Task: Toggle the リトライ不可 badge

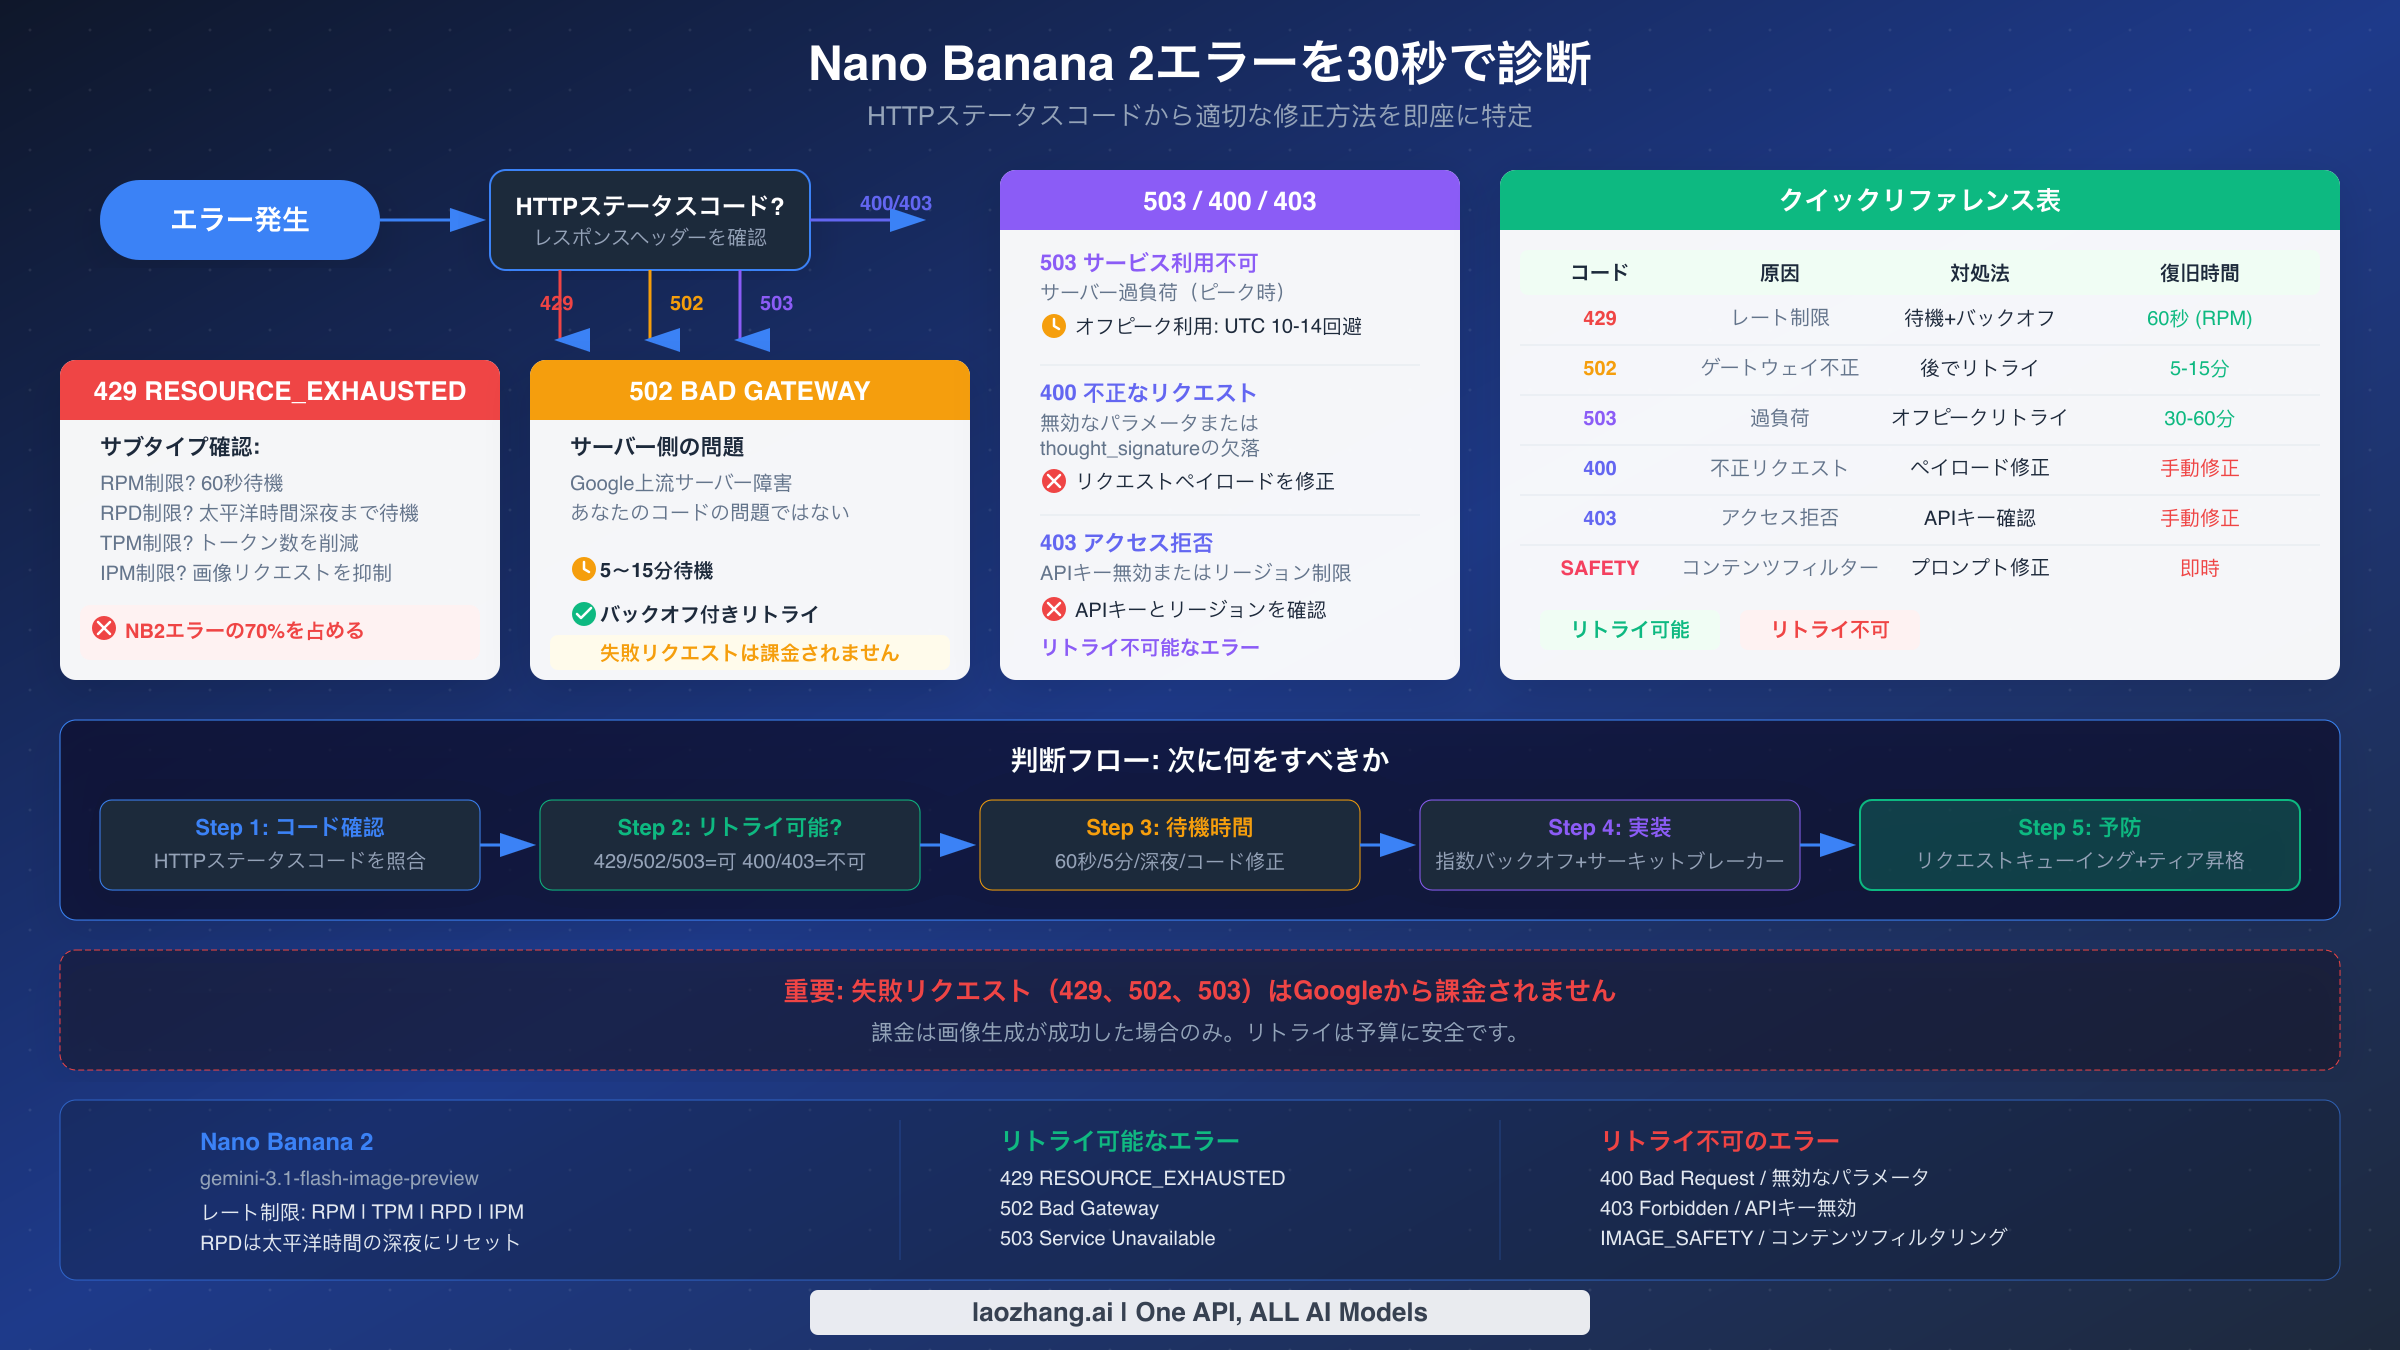Action: tap(1828, 630)
